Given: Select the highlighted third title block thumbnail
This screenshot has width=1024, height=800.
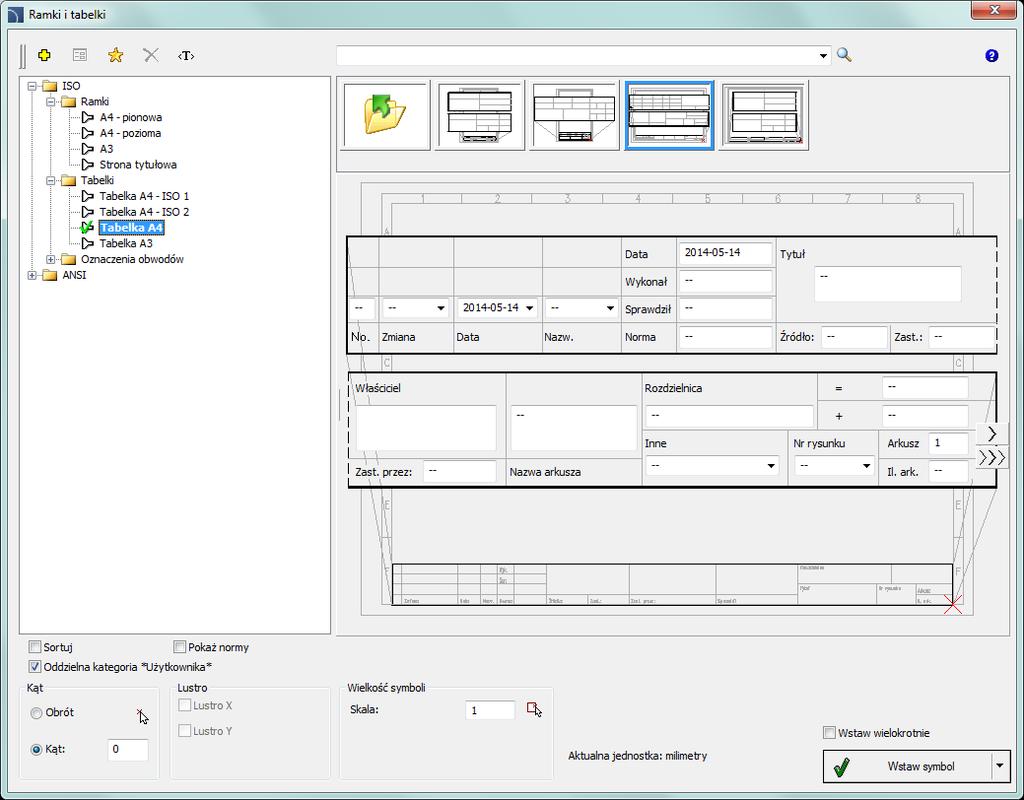Looking at the screenshot, I should point(669,116).
